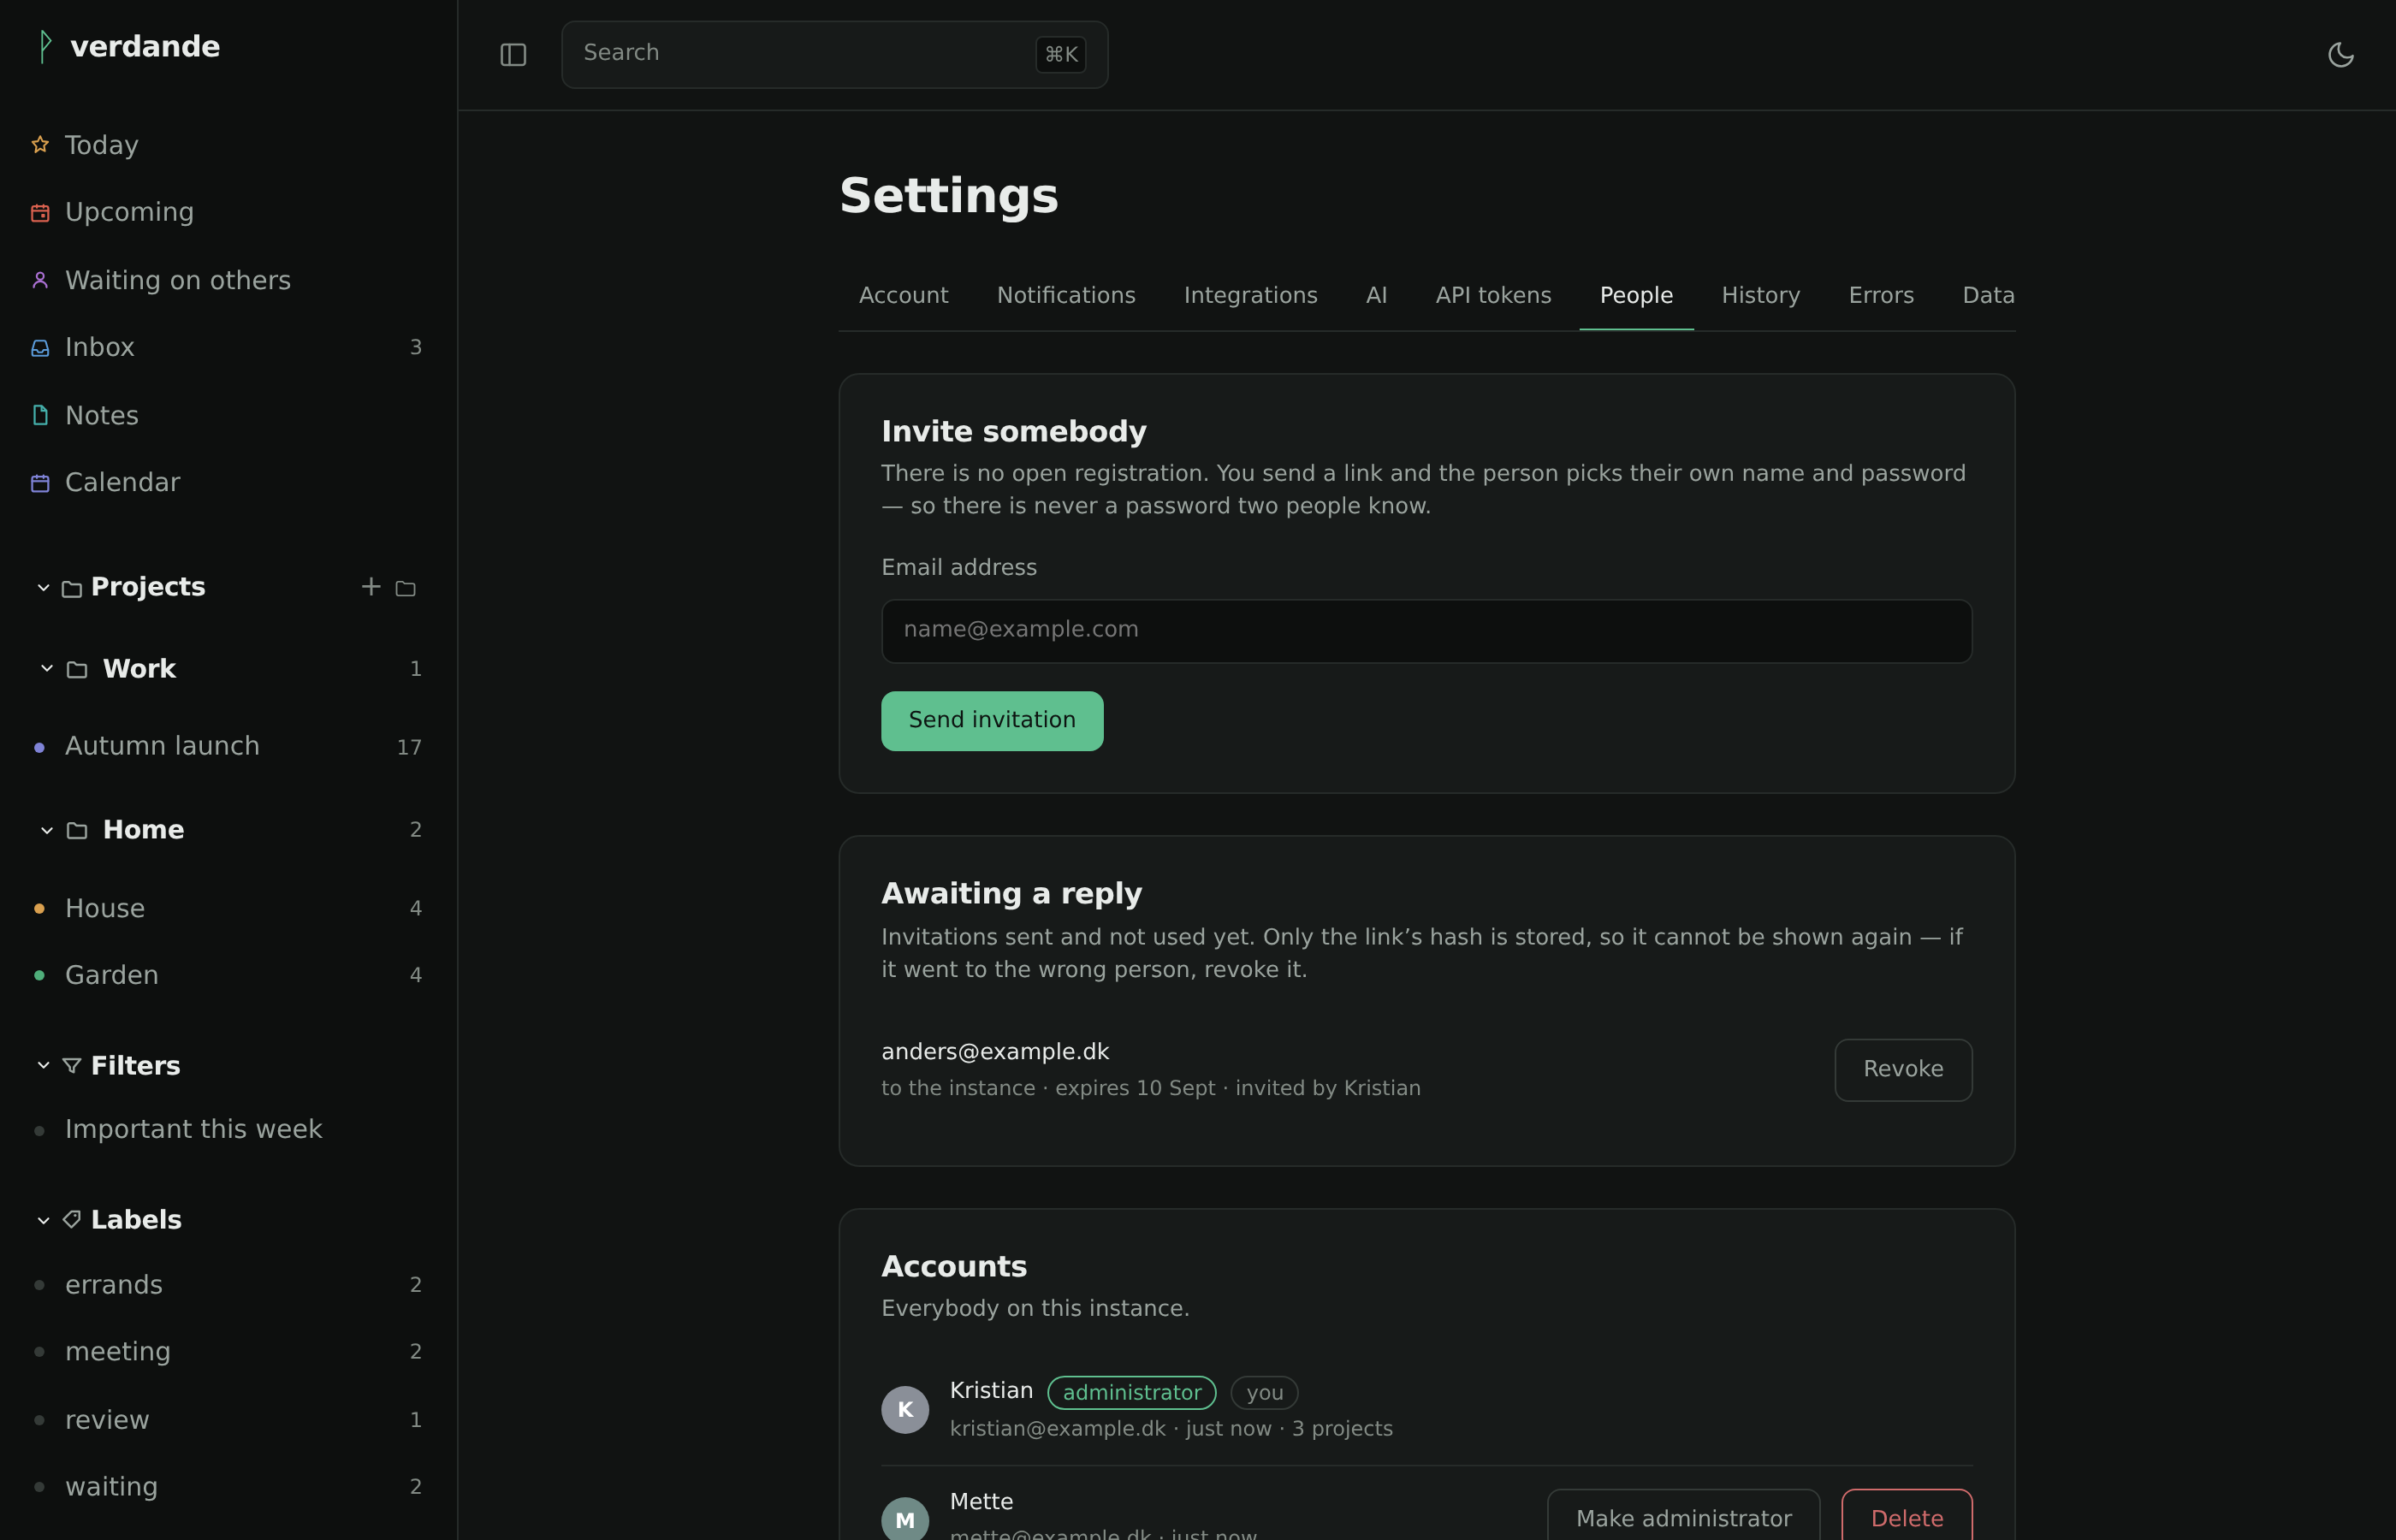Go to the API tokens tab
The height and width of the screenshot is (1540, 2396).
click(x=1493, y=295)
